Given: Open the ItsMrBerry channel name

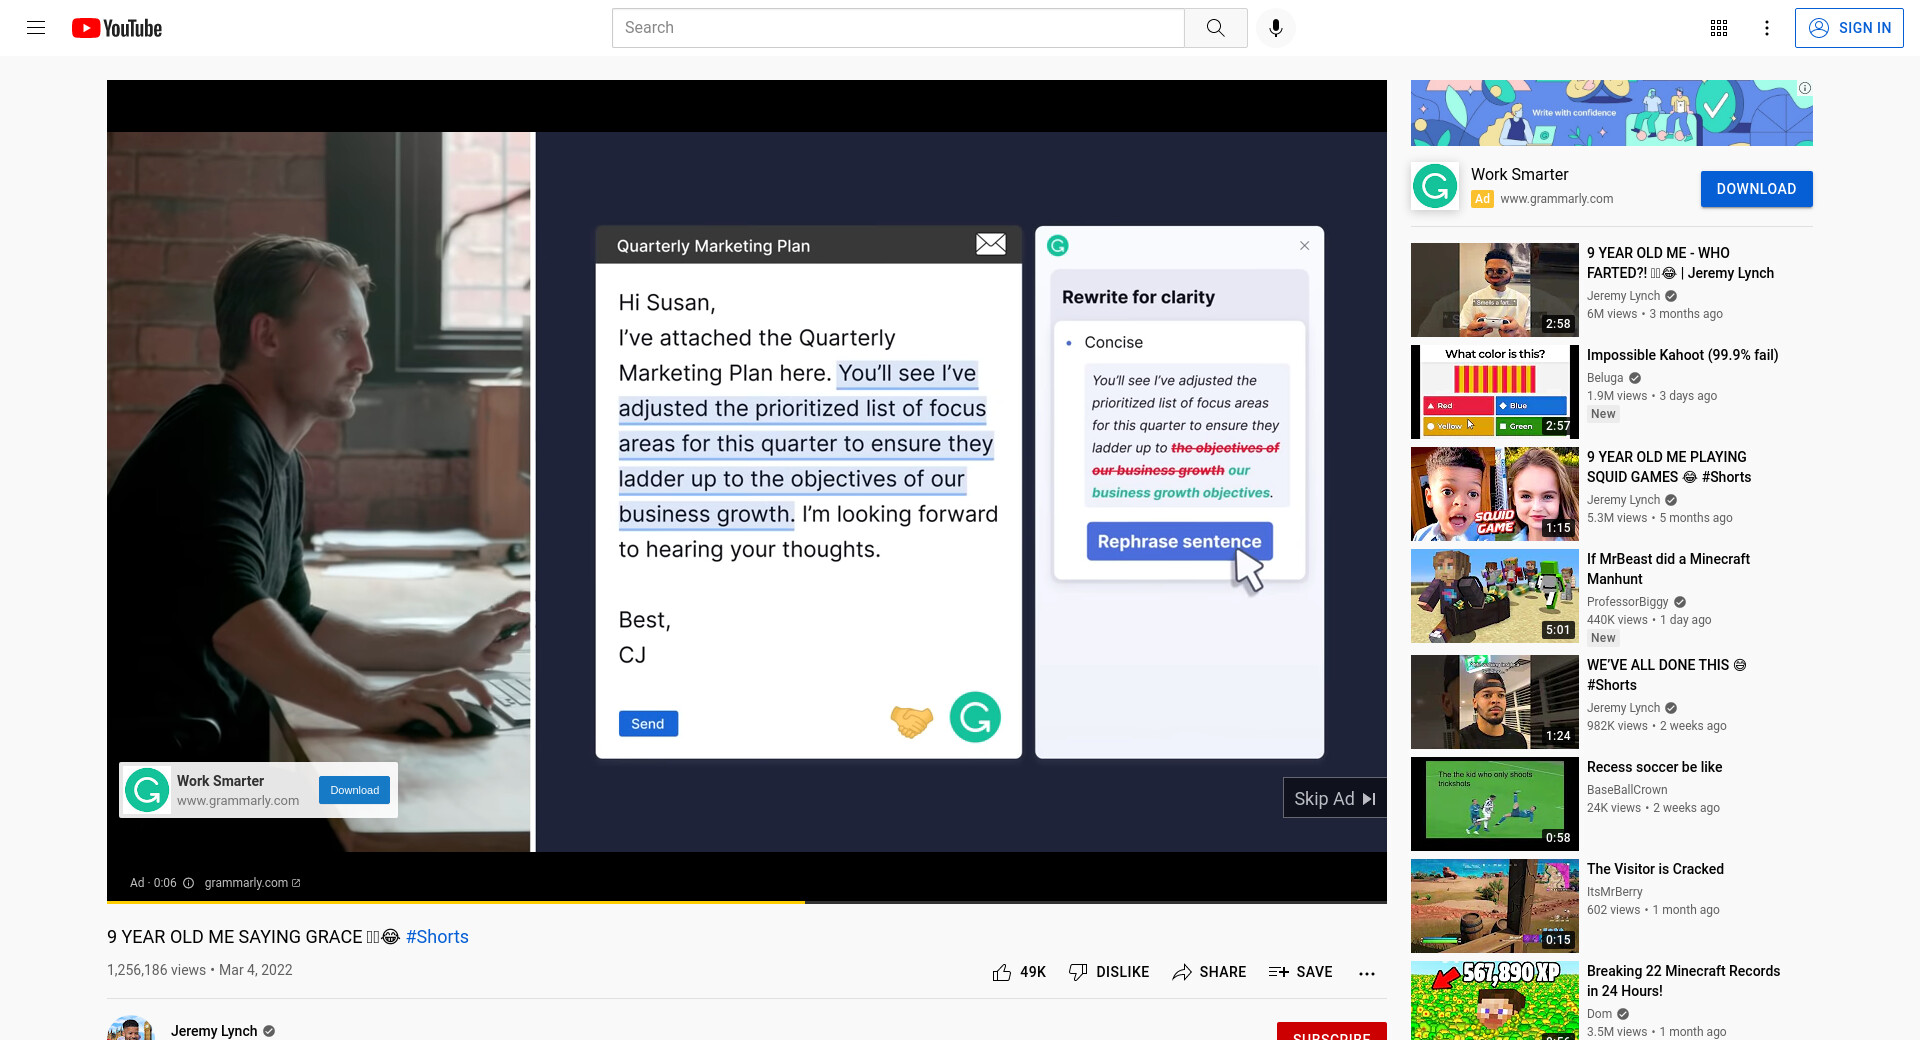Looking at the screenshot, I should click(x=1614, y=892).
